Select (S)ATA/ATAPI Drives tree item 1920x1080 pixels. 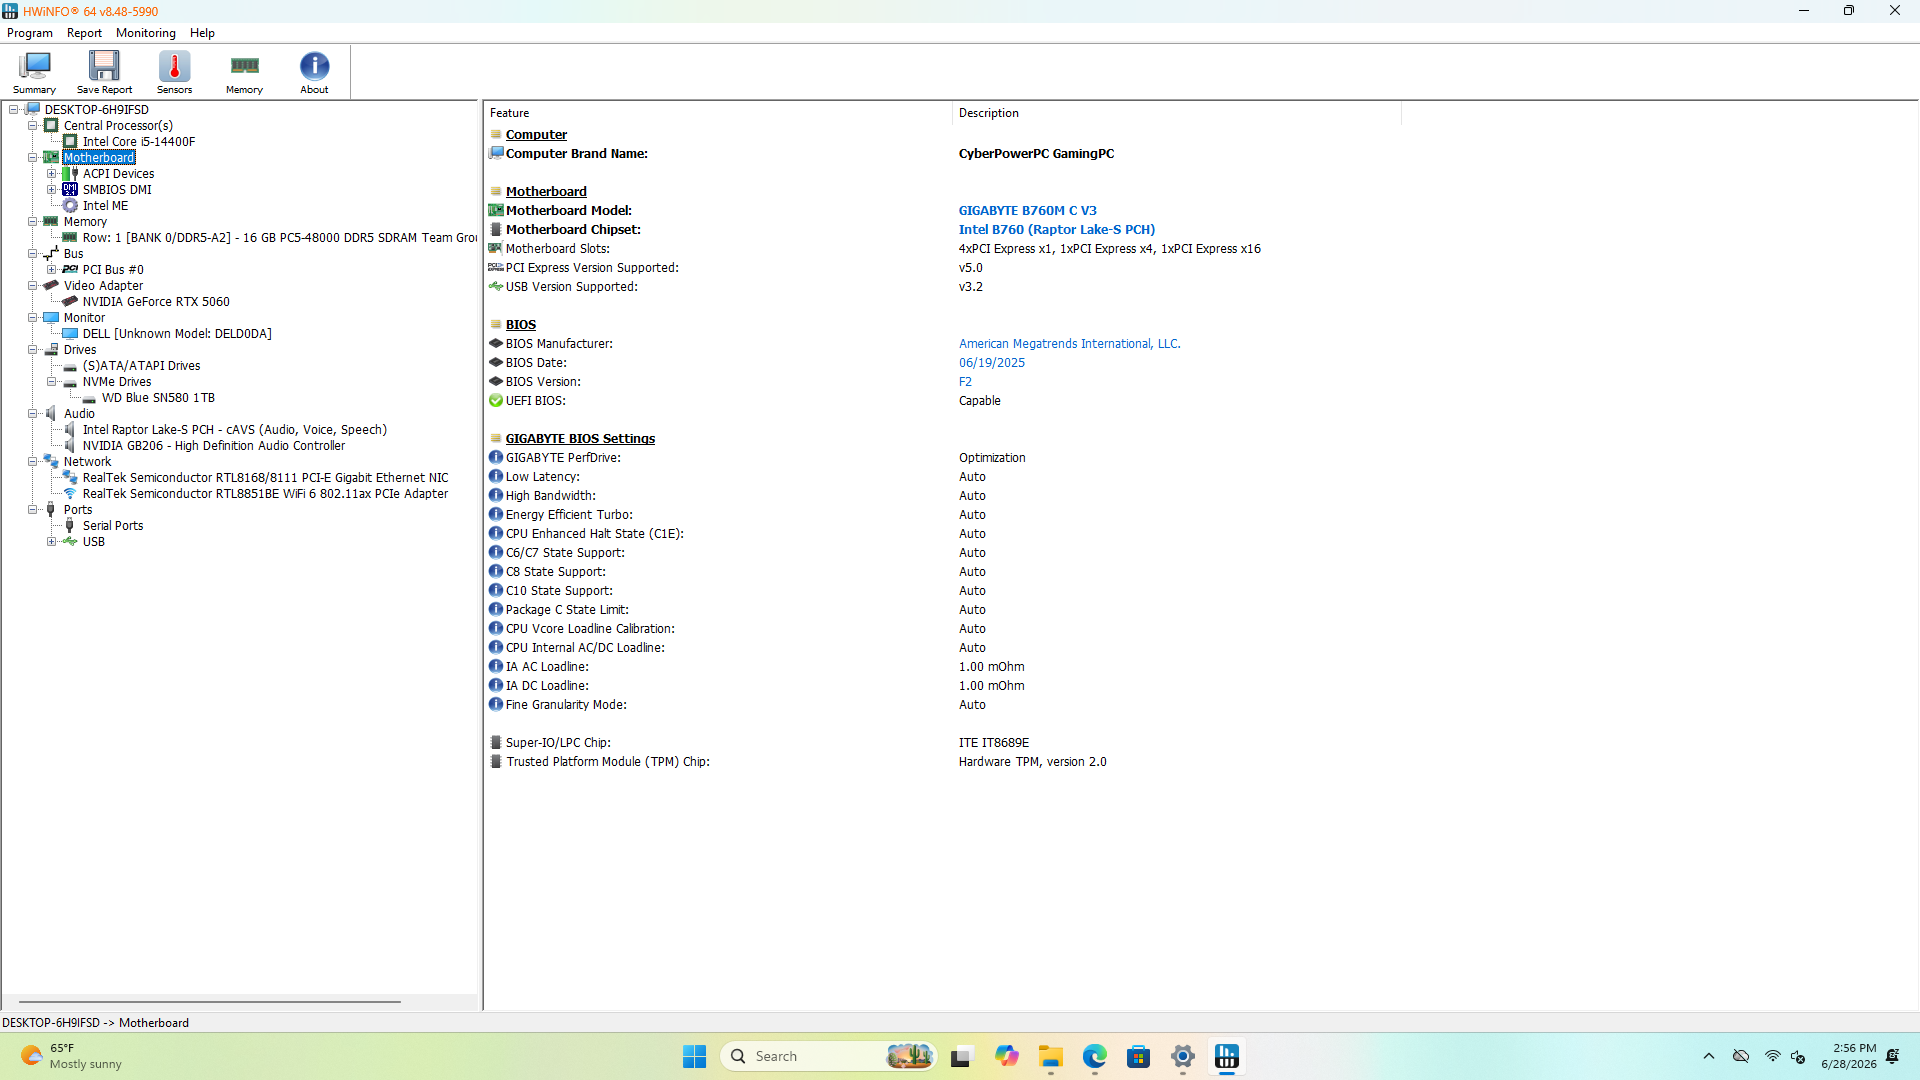click(x=141, y=366)
